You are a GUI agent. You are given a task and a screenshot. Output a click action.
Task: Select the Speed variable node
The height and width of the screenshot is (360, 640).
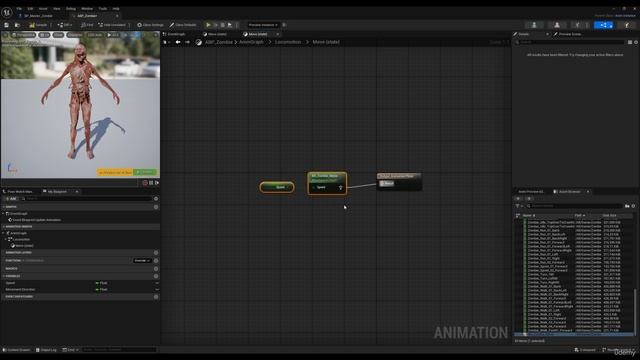[x=277, y=187]
